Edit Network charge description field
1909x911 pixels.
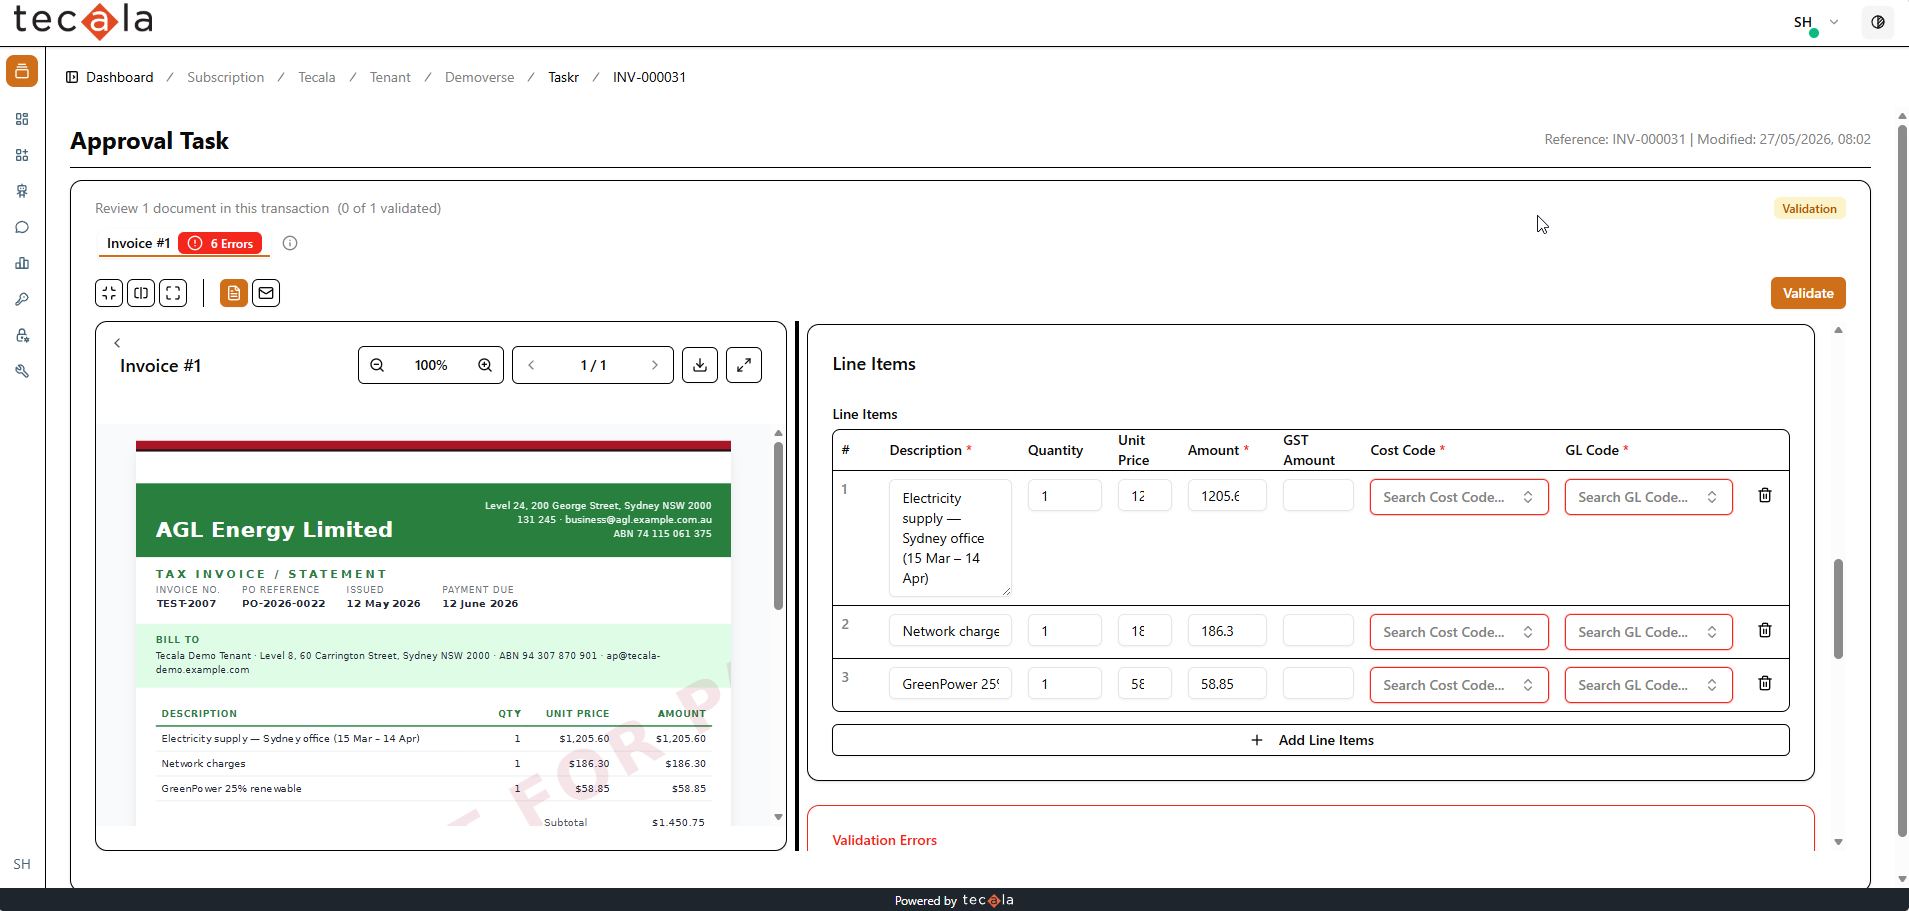click(x=950, y=631)
